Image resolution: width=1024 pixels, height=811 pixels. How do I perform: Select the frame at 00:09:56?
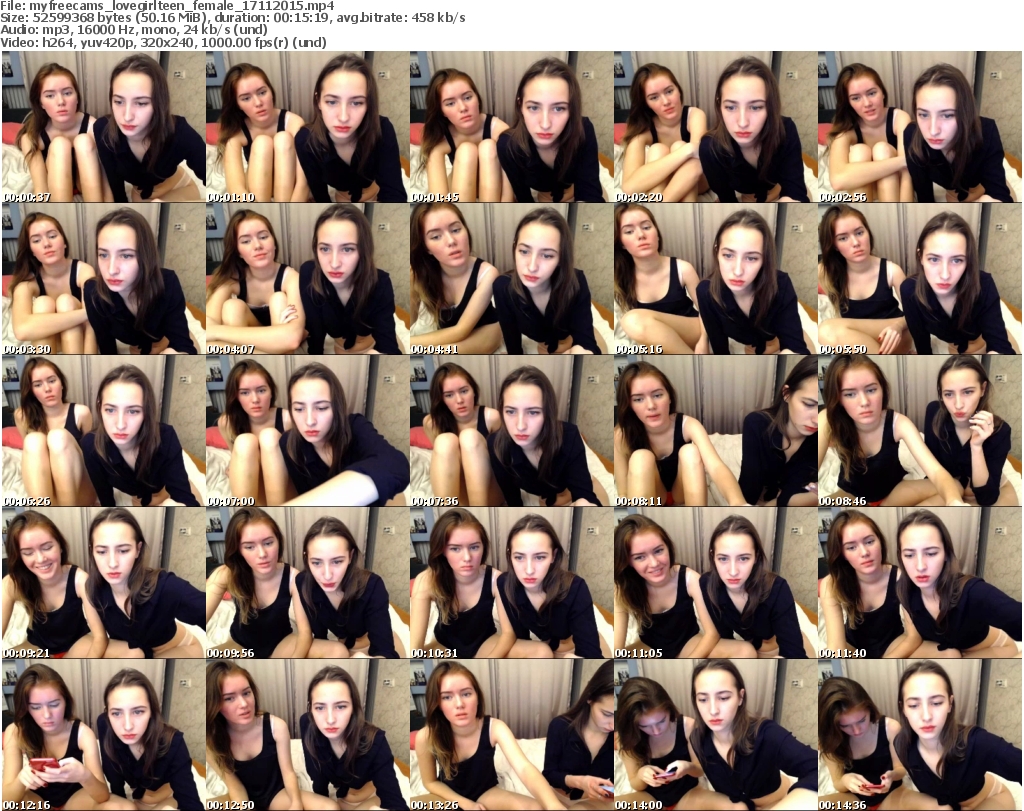tap(307, 583)
